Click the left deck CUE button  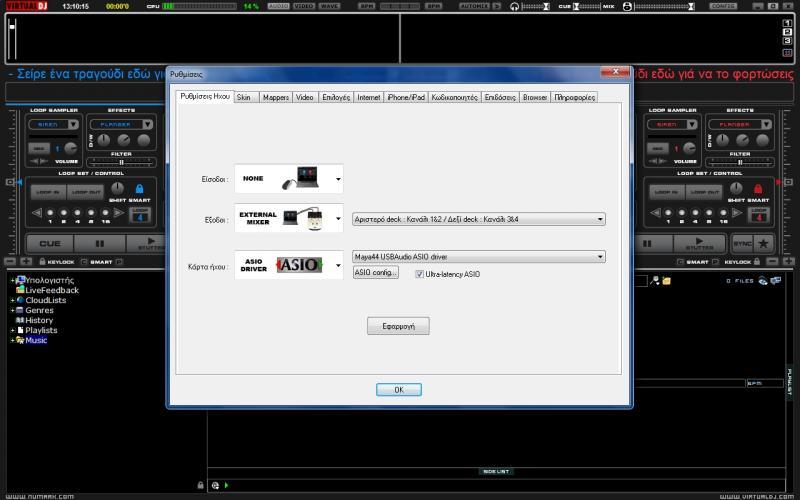50,244
